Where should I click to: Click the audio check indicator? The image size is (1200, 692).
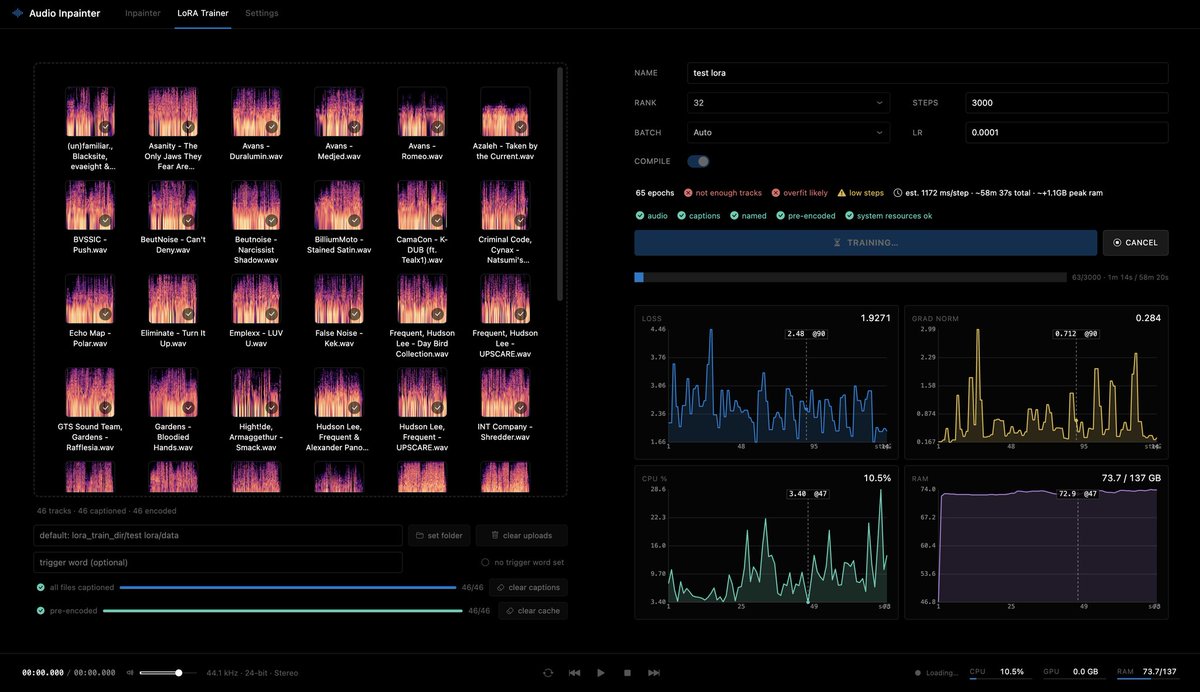(652, 215)
